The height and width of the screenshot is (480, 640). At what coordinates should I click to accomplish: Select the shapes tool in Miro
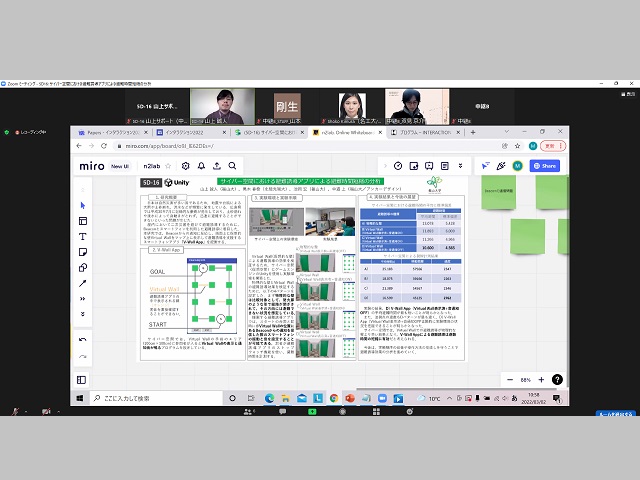[x=83, y=267]
